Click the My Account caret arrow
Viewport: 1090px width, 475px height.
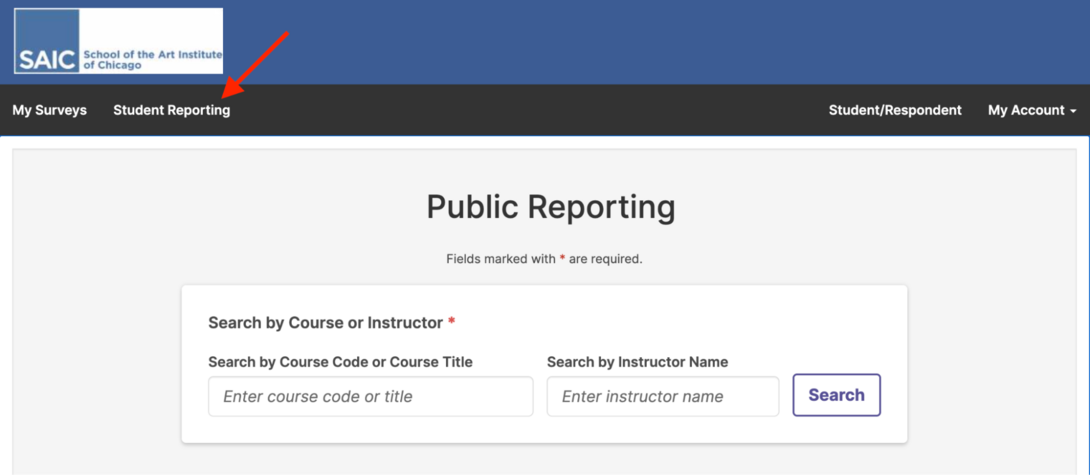coord(1073,111)
